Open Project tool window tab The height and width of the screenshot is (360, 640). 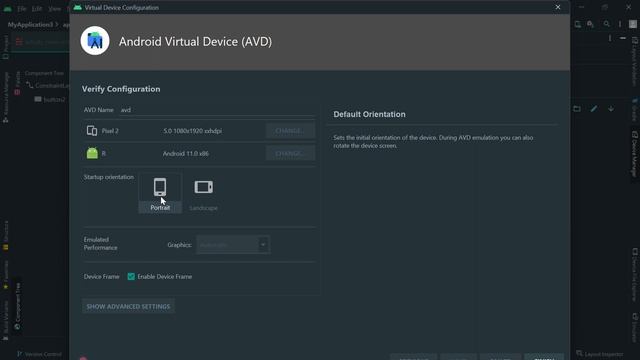pos(6,47)
